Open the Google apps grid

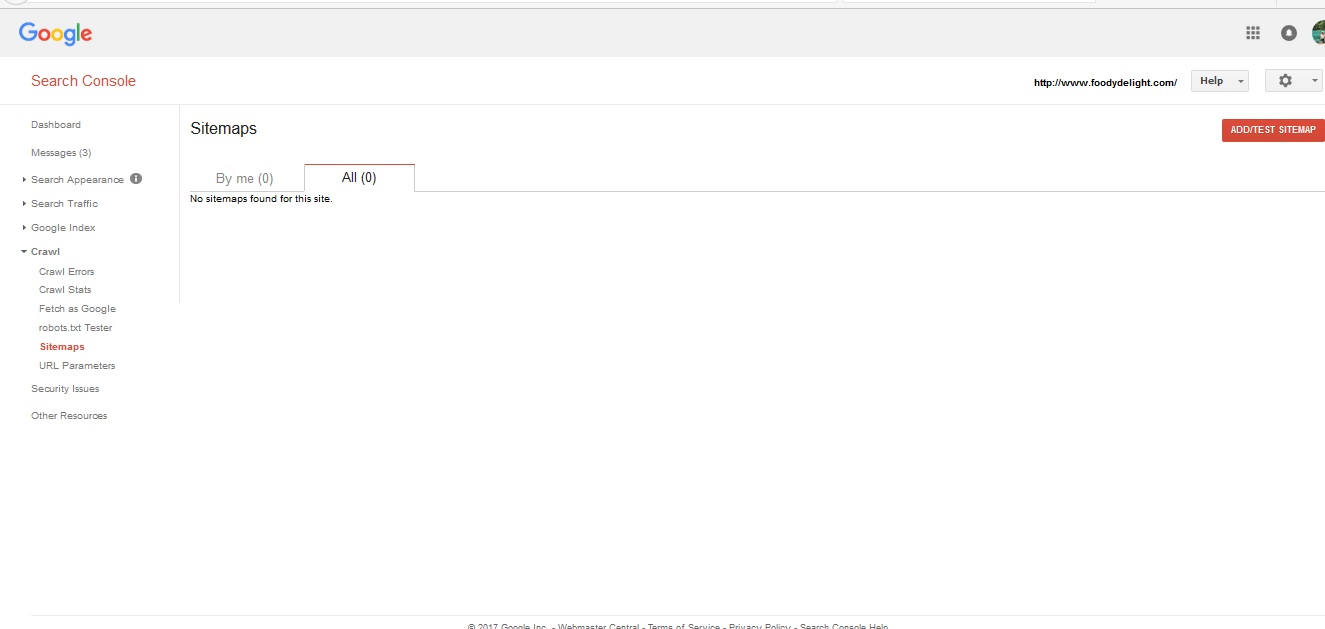pyautogui.click(x=1253, y=33)
